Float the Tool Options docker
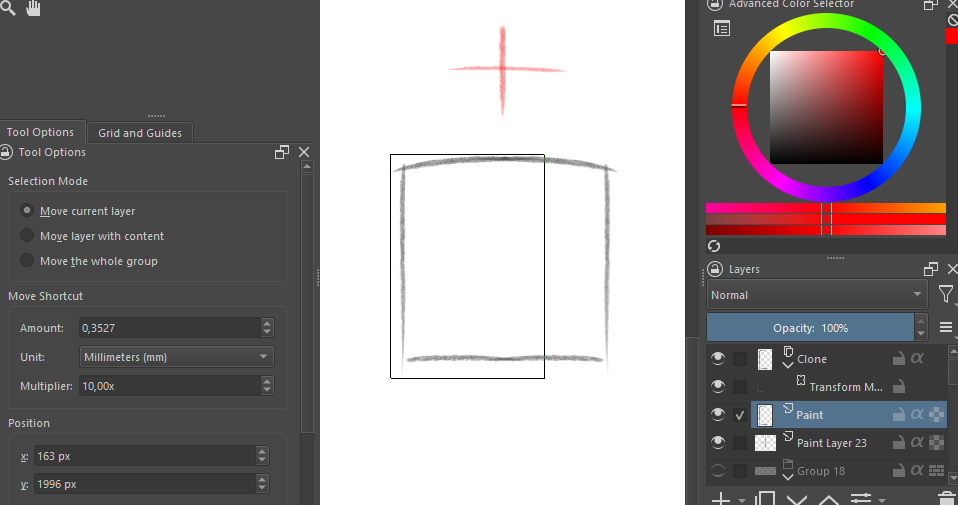 (282, 152)
